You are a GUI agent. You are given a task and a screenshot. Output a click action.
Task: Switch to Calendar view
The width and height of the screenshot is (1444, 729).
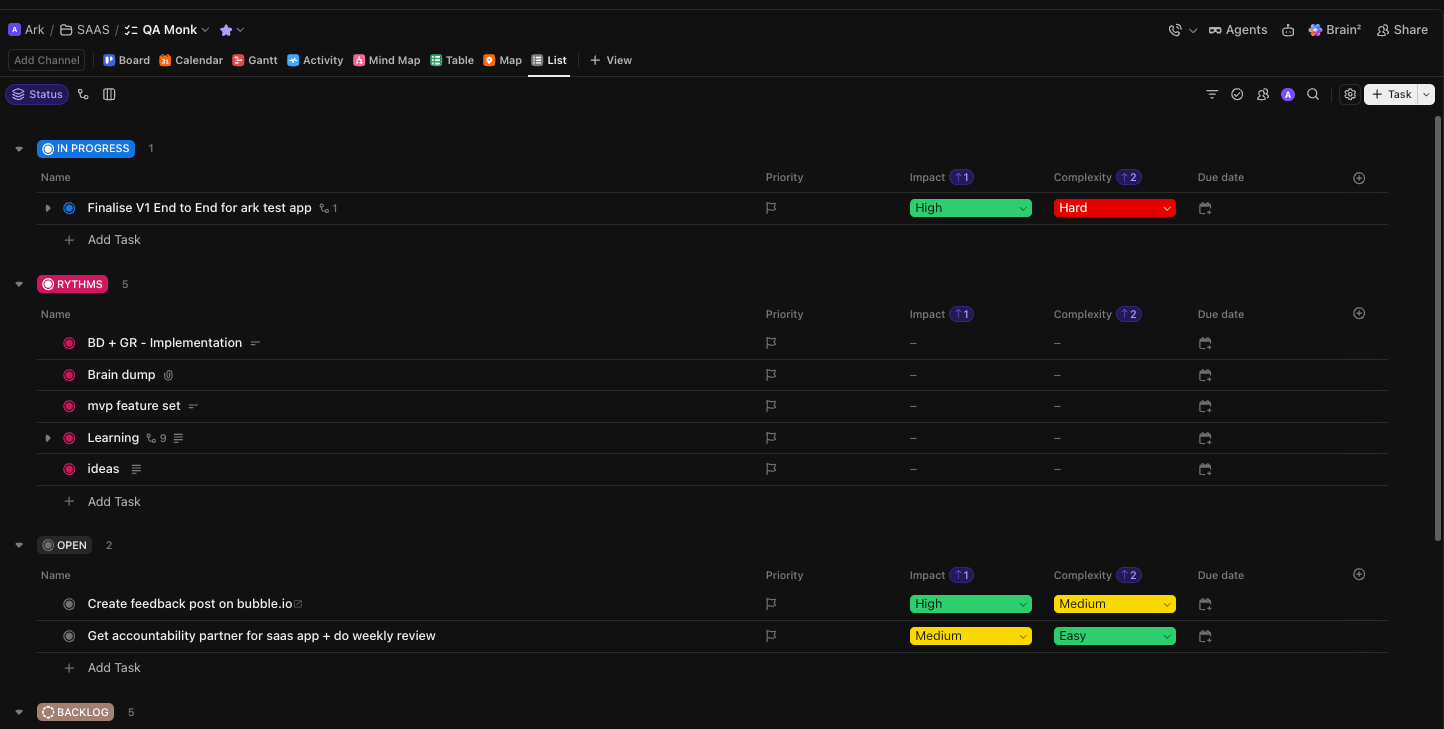[191, 60]
